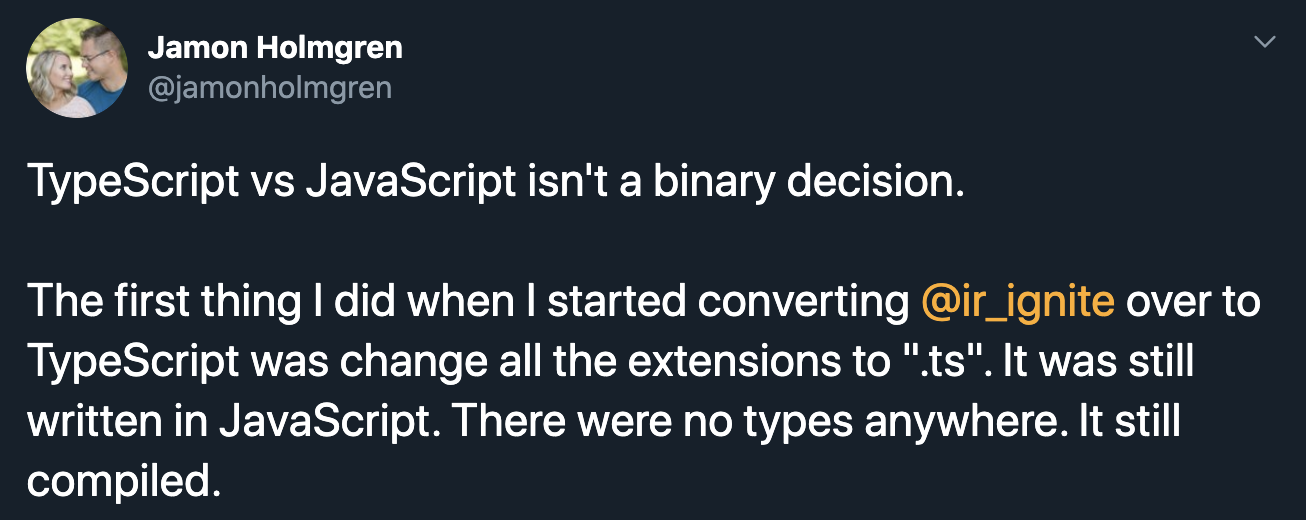Click the final word "compiled."
This screenshot has height=520, width=1306.
(x=122, y=482)
